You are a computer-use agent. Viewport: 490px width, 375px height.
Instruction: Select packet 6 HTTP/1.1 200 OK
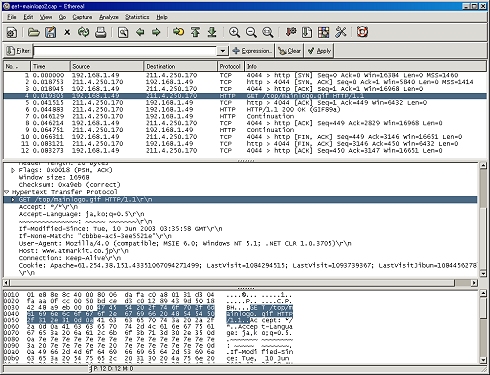point(245,110)
